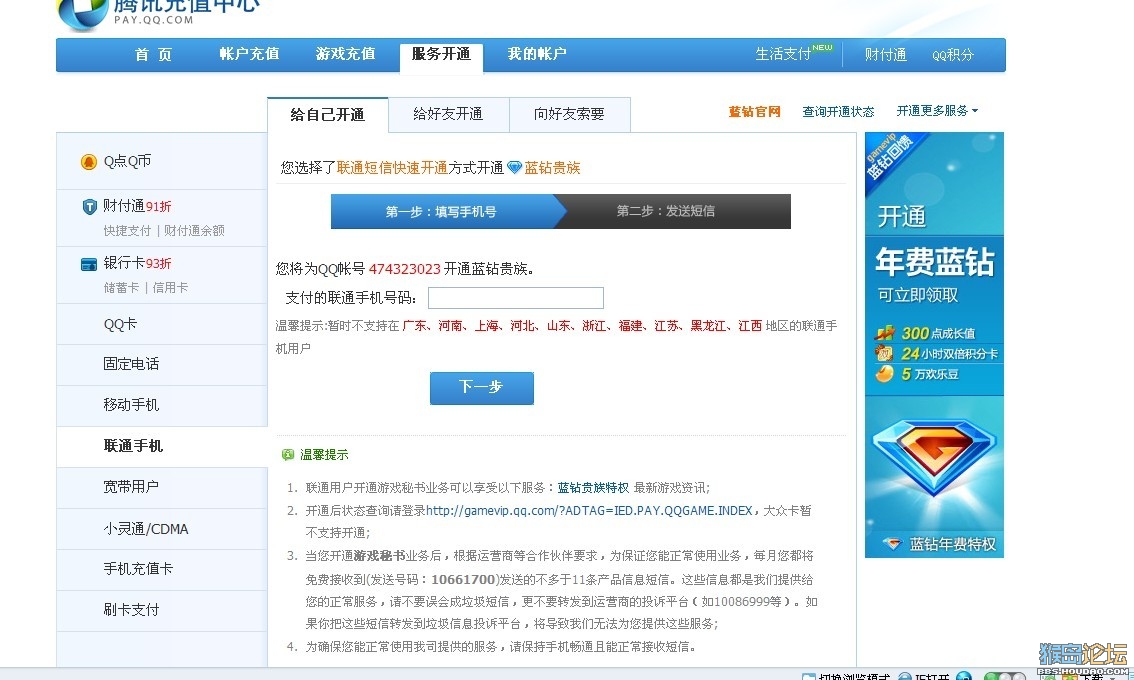Screen dimensions: 1134x680
Task: Click the green 温馨提示 icon
Action: pos(288,454)
